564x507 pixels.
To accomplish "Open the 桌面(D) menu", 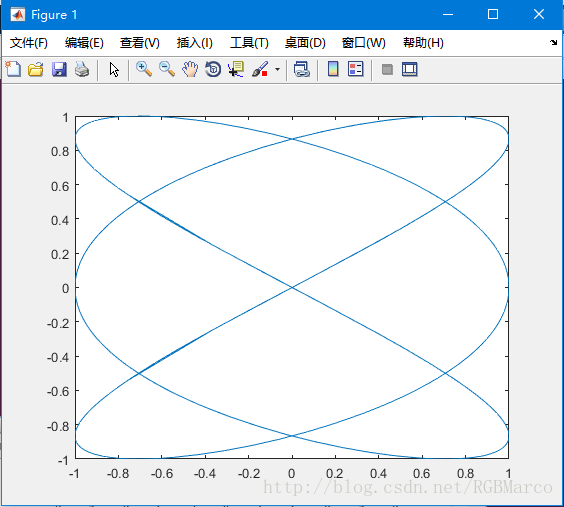I will (305, 43).
